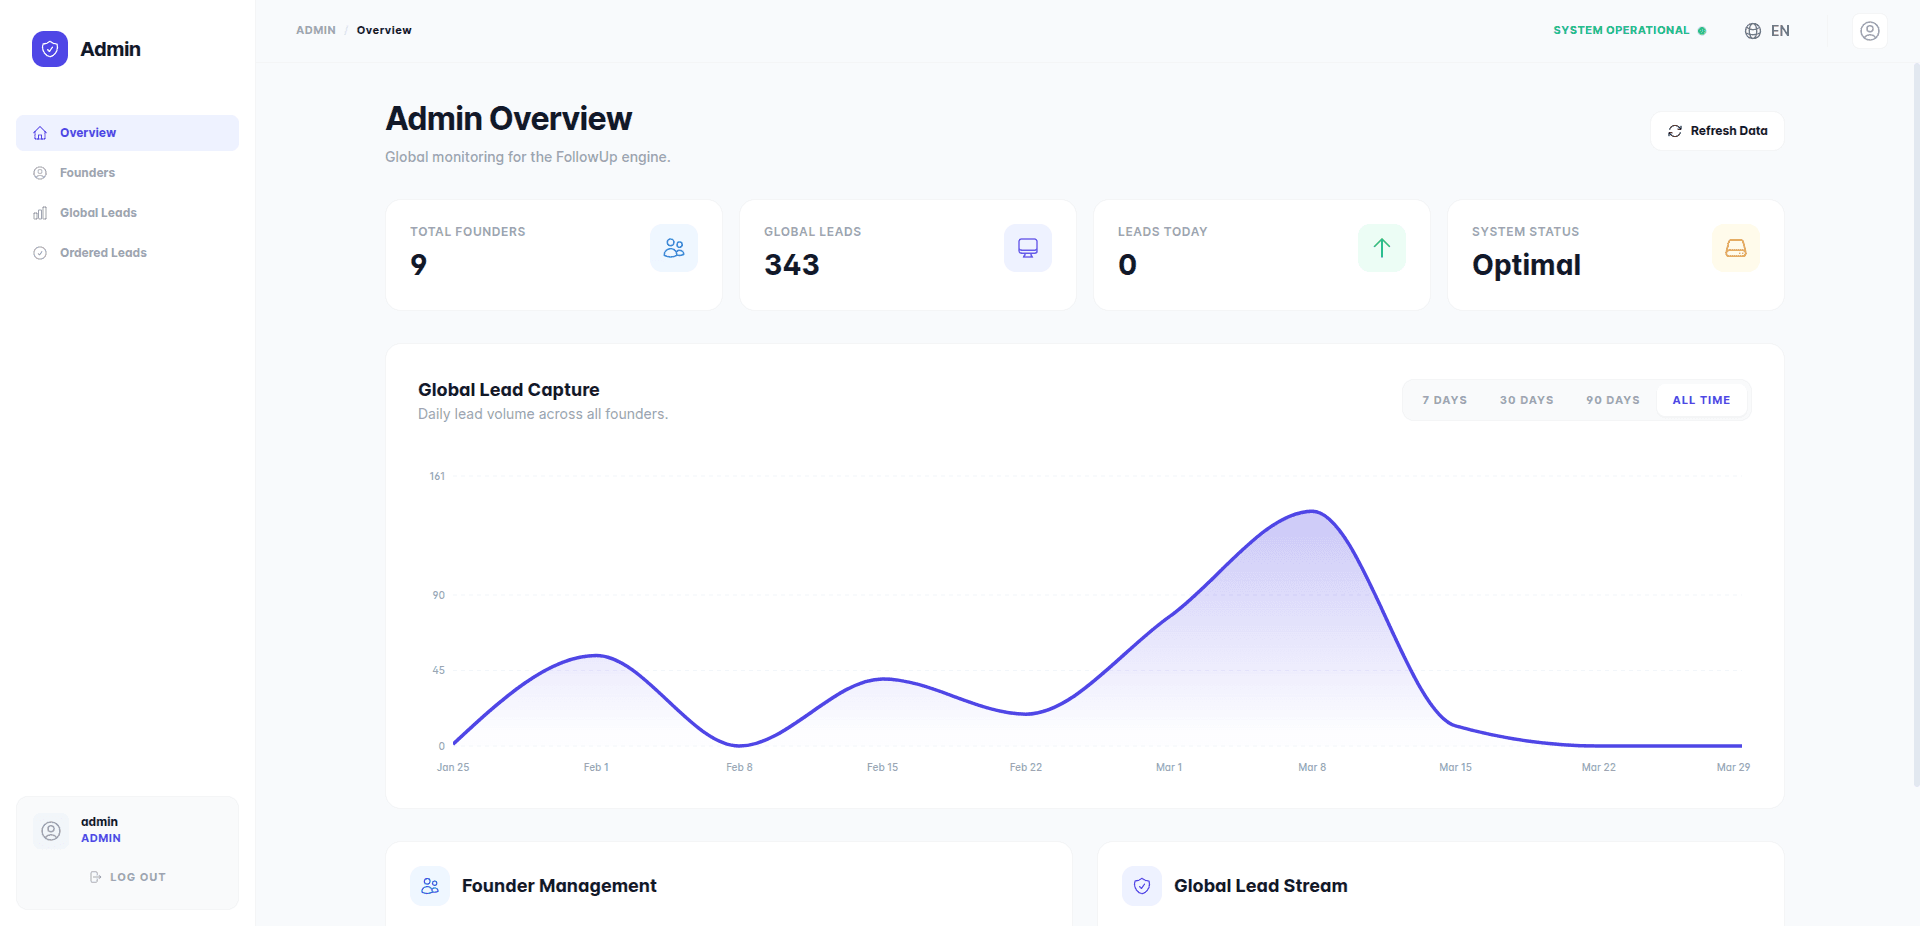The image size is (1920, 926).
Task: Click the Optimal system status text
Action: pyautogui.click(x=1526, y=265)
